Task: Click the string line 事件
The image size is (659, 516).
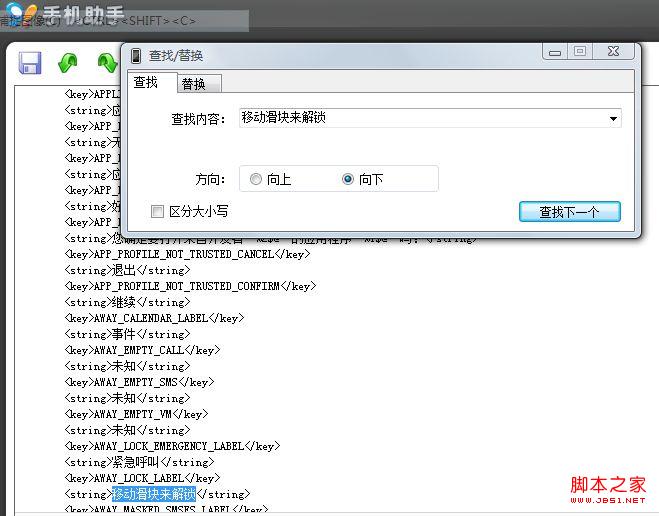Action: (x=127, y=334)
